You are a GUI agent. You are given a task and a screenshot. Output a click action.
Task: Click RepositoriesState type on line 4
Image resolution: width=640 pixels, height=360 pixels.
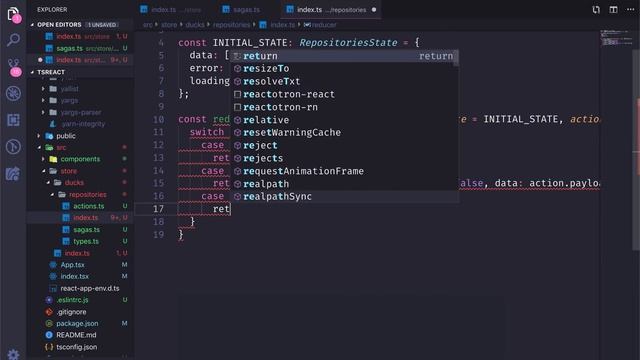pyautogui.click(x=348, y=42)
